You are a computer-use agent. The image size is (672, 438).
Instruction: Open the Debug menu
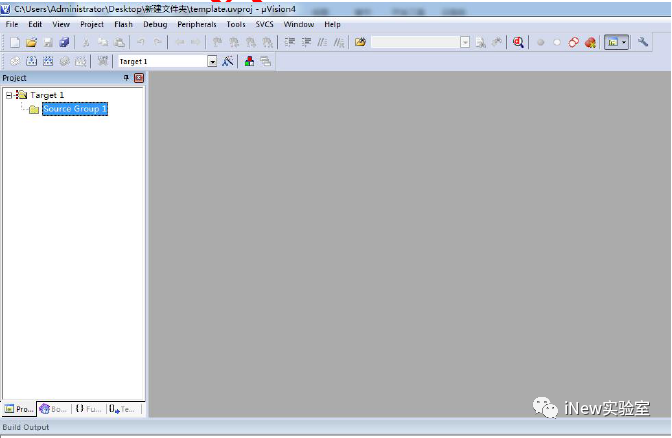point(155,24)
